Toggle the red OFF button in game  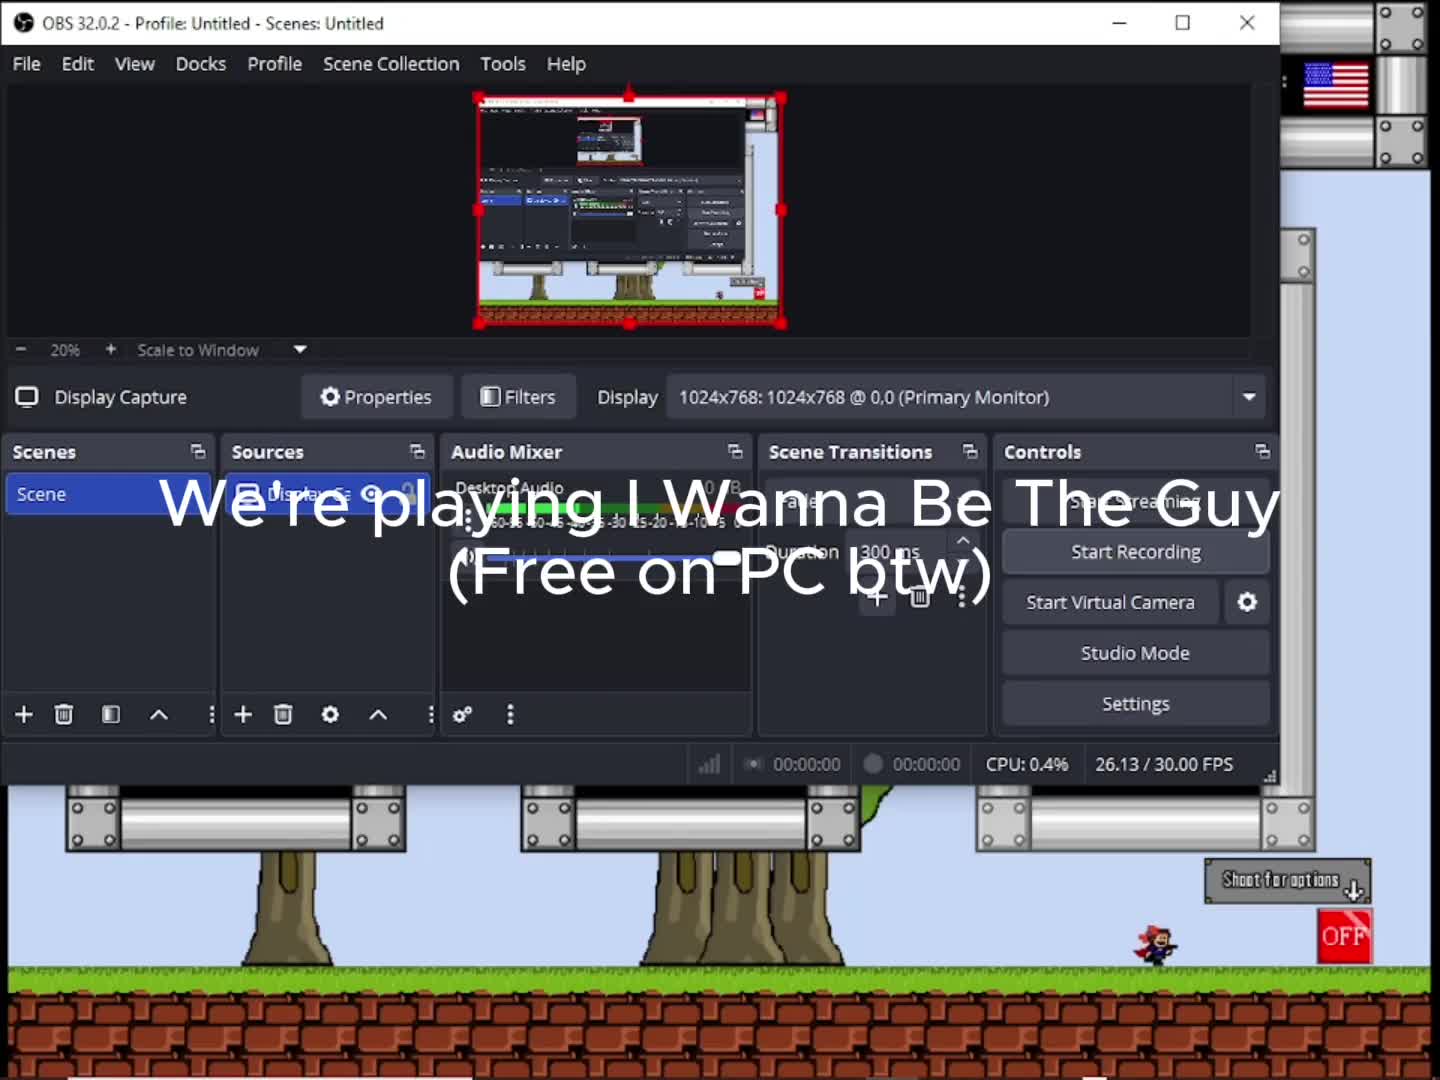(x=1344, y=936)
